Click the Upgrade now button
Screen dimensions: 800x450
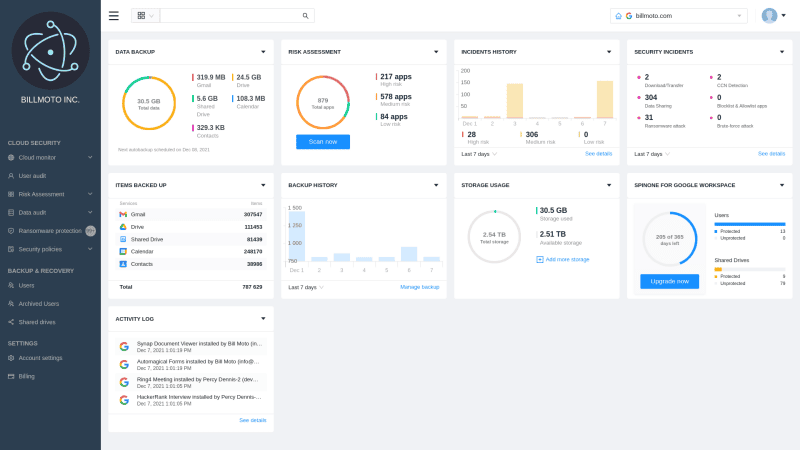[669, 281]
